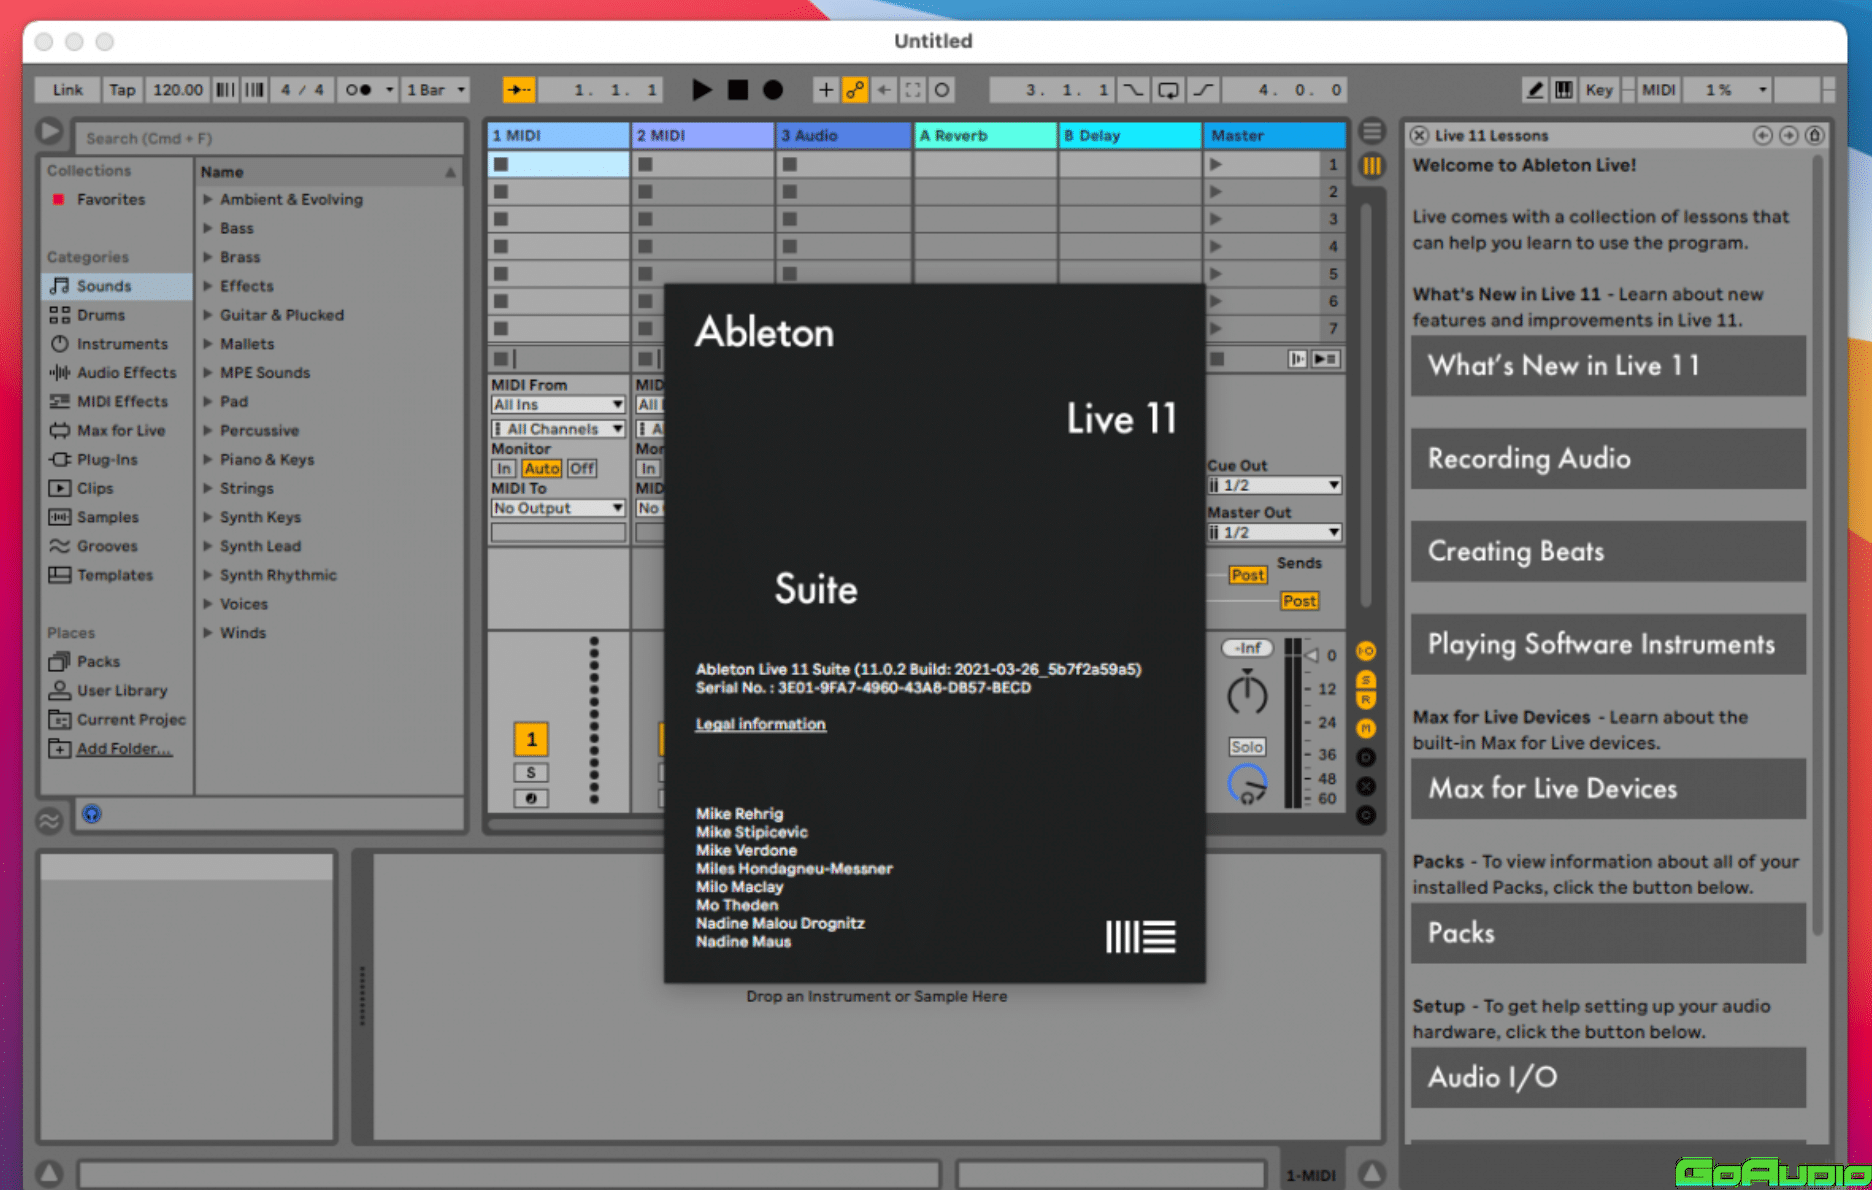Toggle the Loop switch icon

click(1168, 90)
